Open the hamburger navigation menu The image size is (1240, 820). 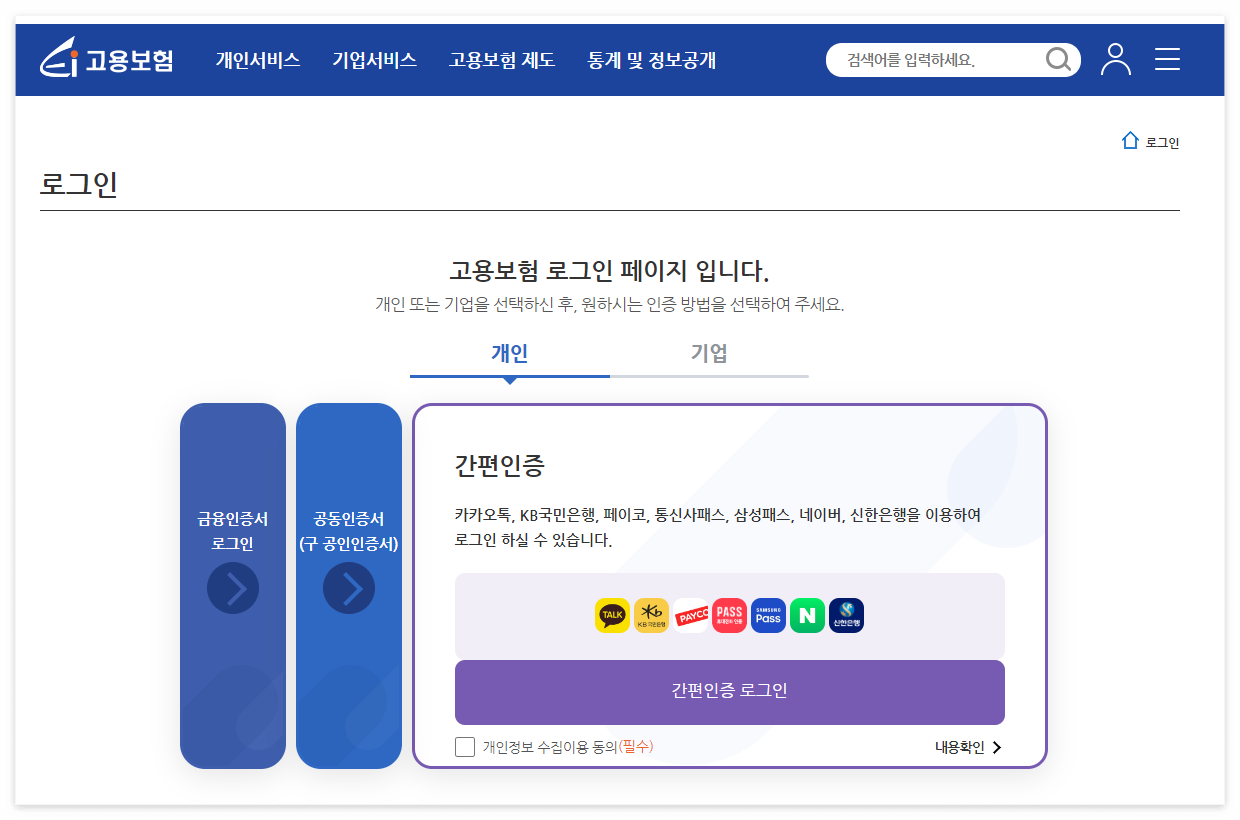pos(1167,60)
